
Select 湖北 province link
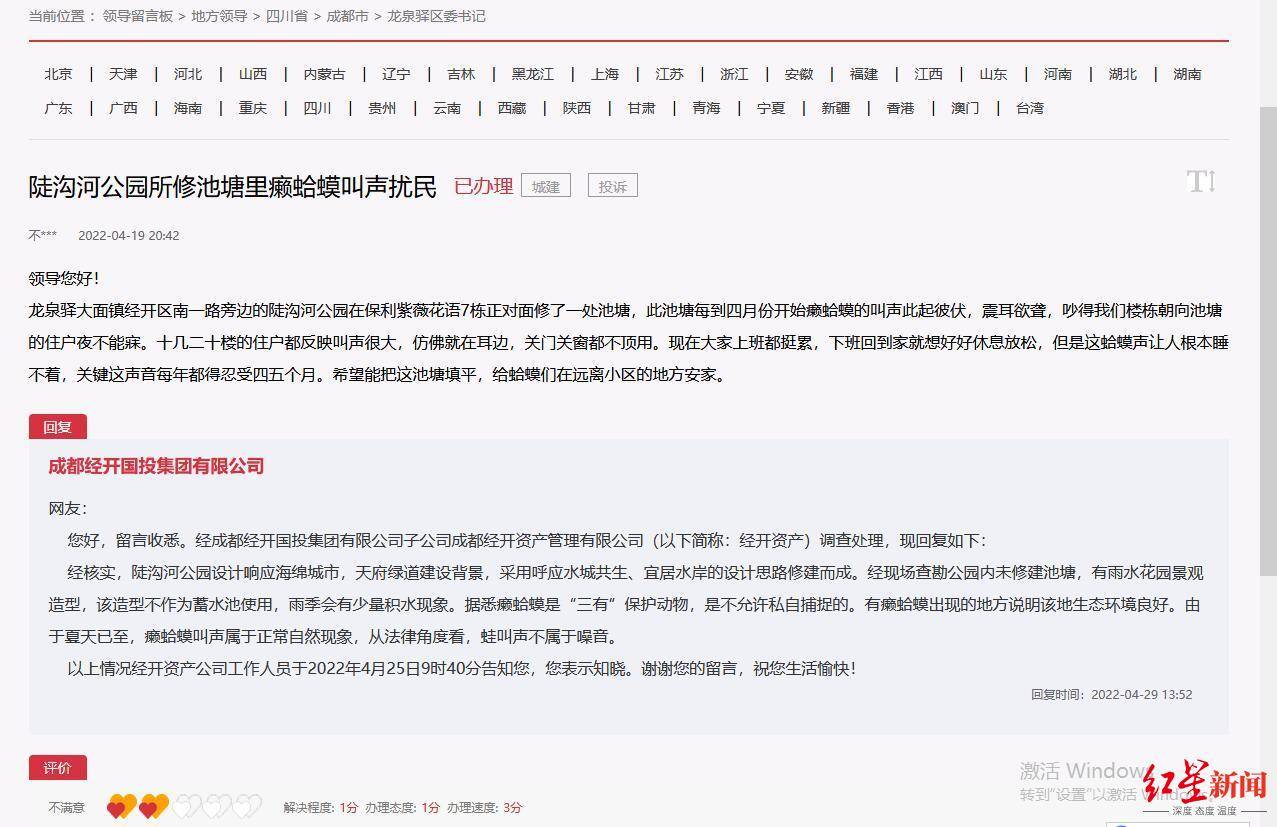click(x=1123, y=74)
